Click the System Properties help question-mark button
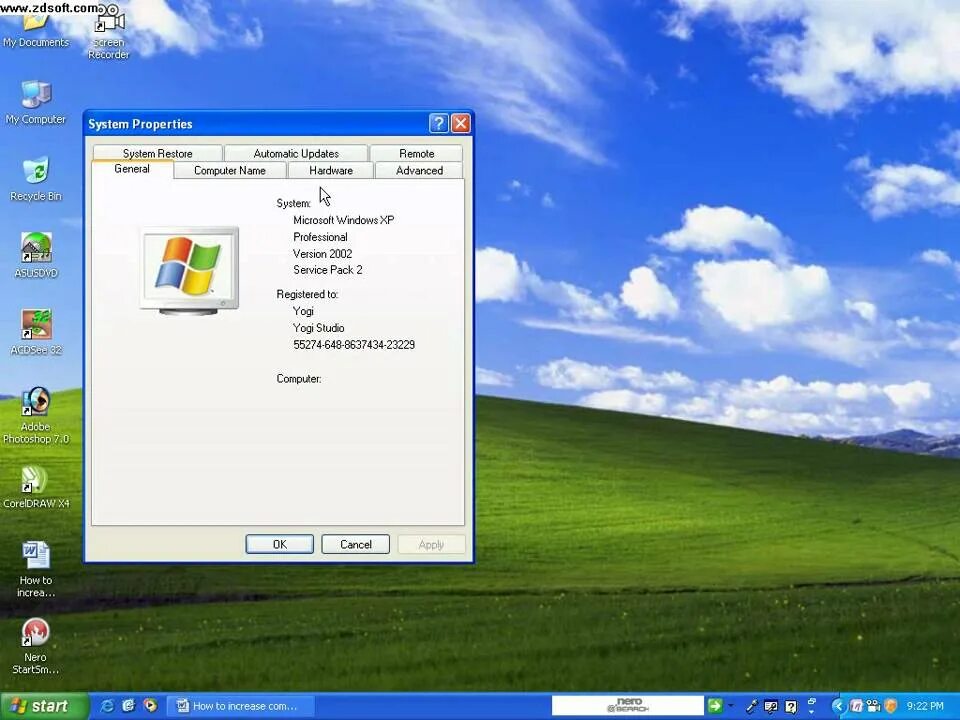This screenshot has height=720, width=960. (438, 124)
